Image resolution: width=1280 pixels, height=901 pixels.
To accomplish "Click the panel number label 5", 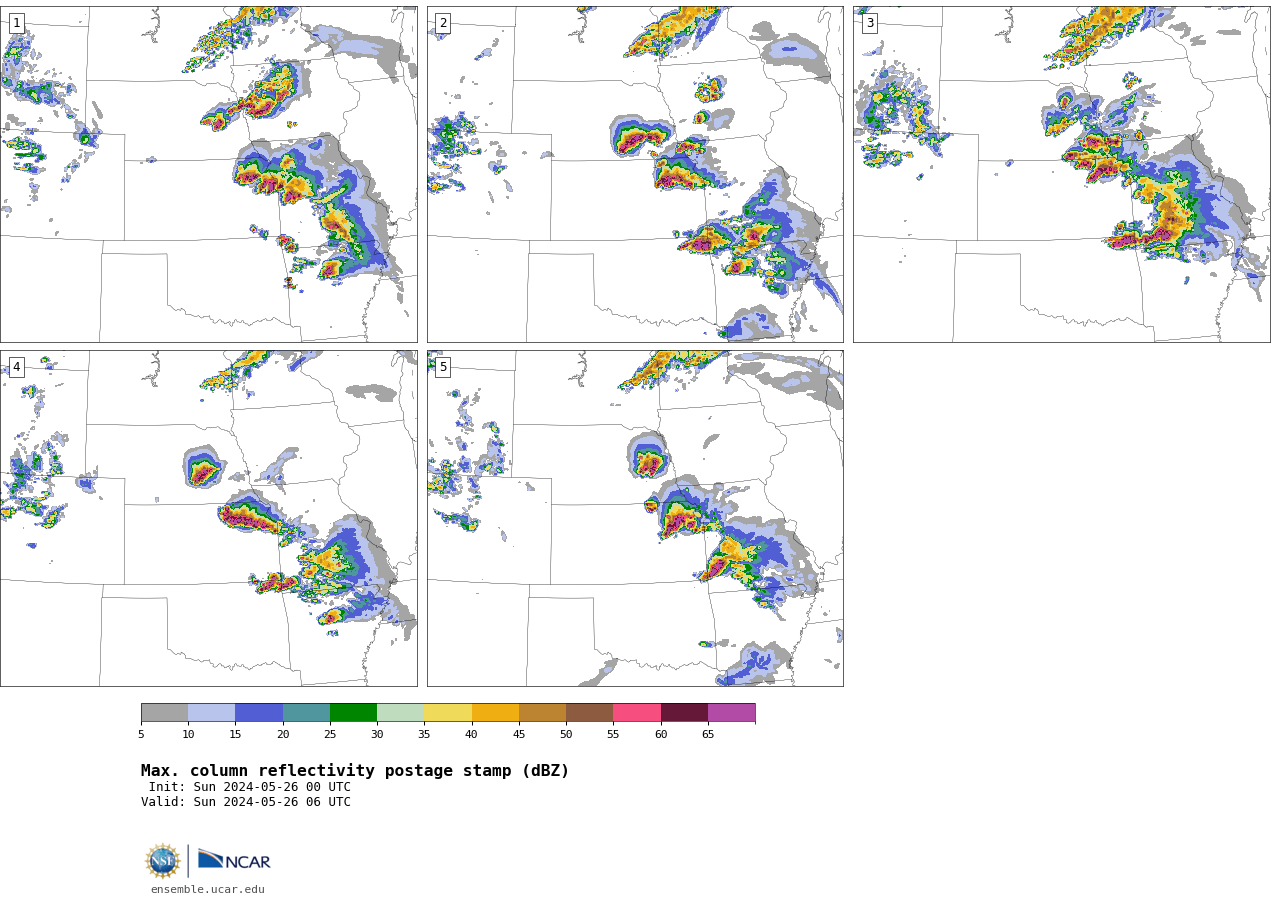I will (x=443, y=367).
